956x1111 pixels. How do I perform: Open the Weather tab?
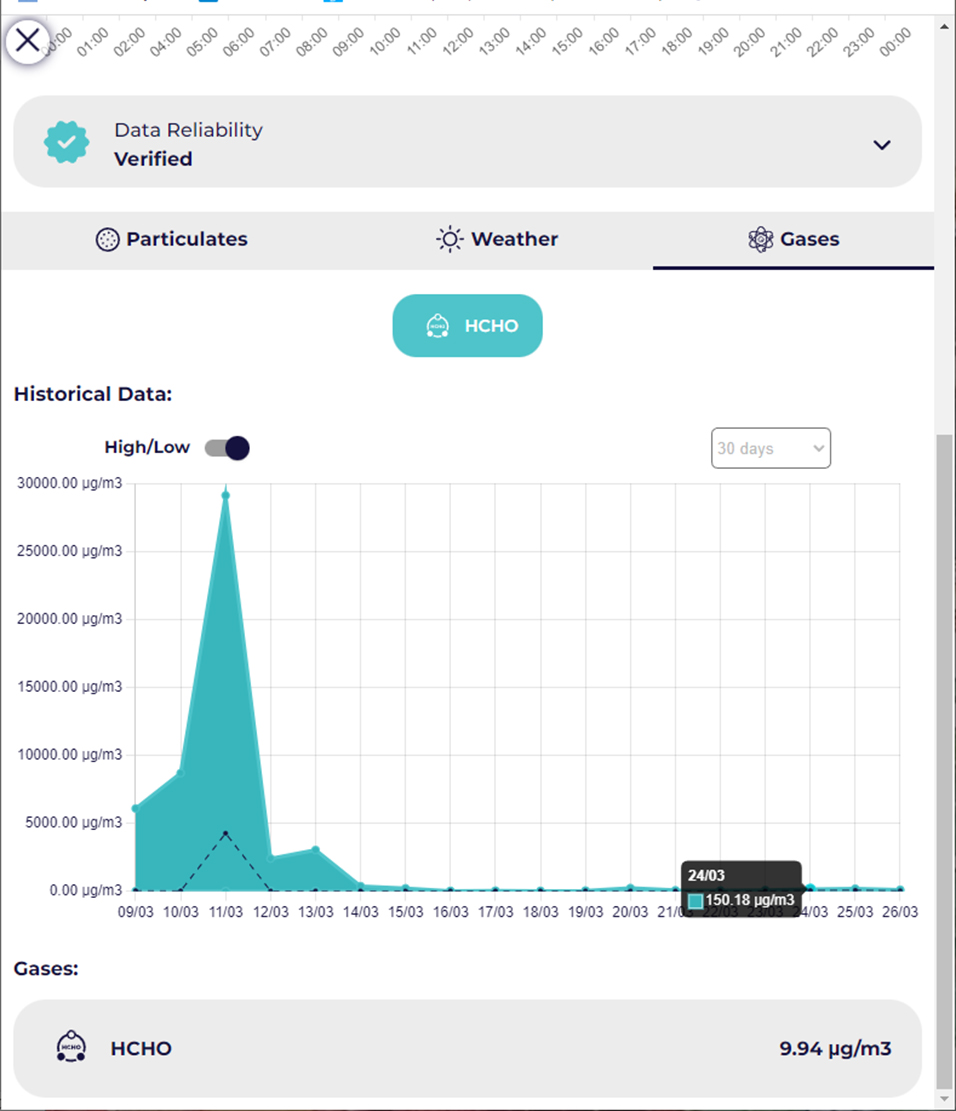pyautogui.click(x=497, y=240)
